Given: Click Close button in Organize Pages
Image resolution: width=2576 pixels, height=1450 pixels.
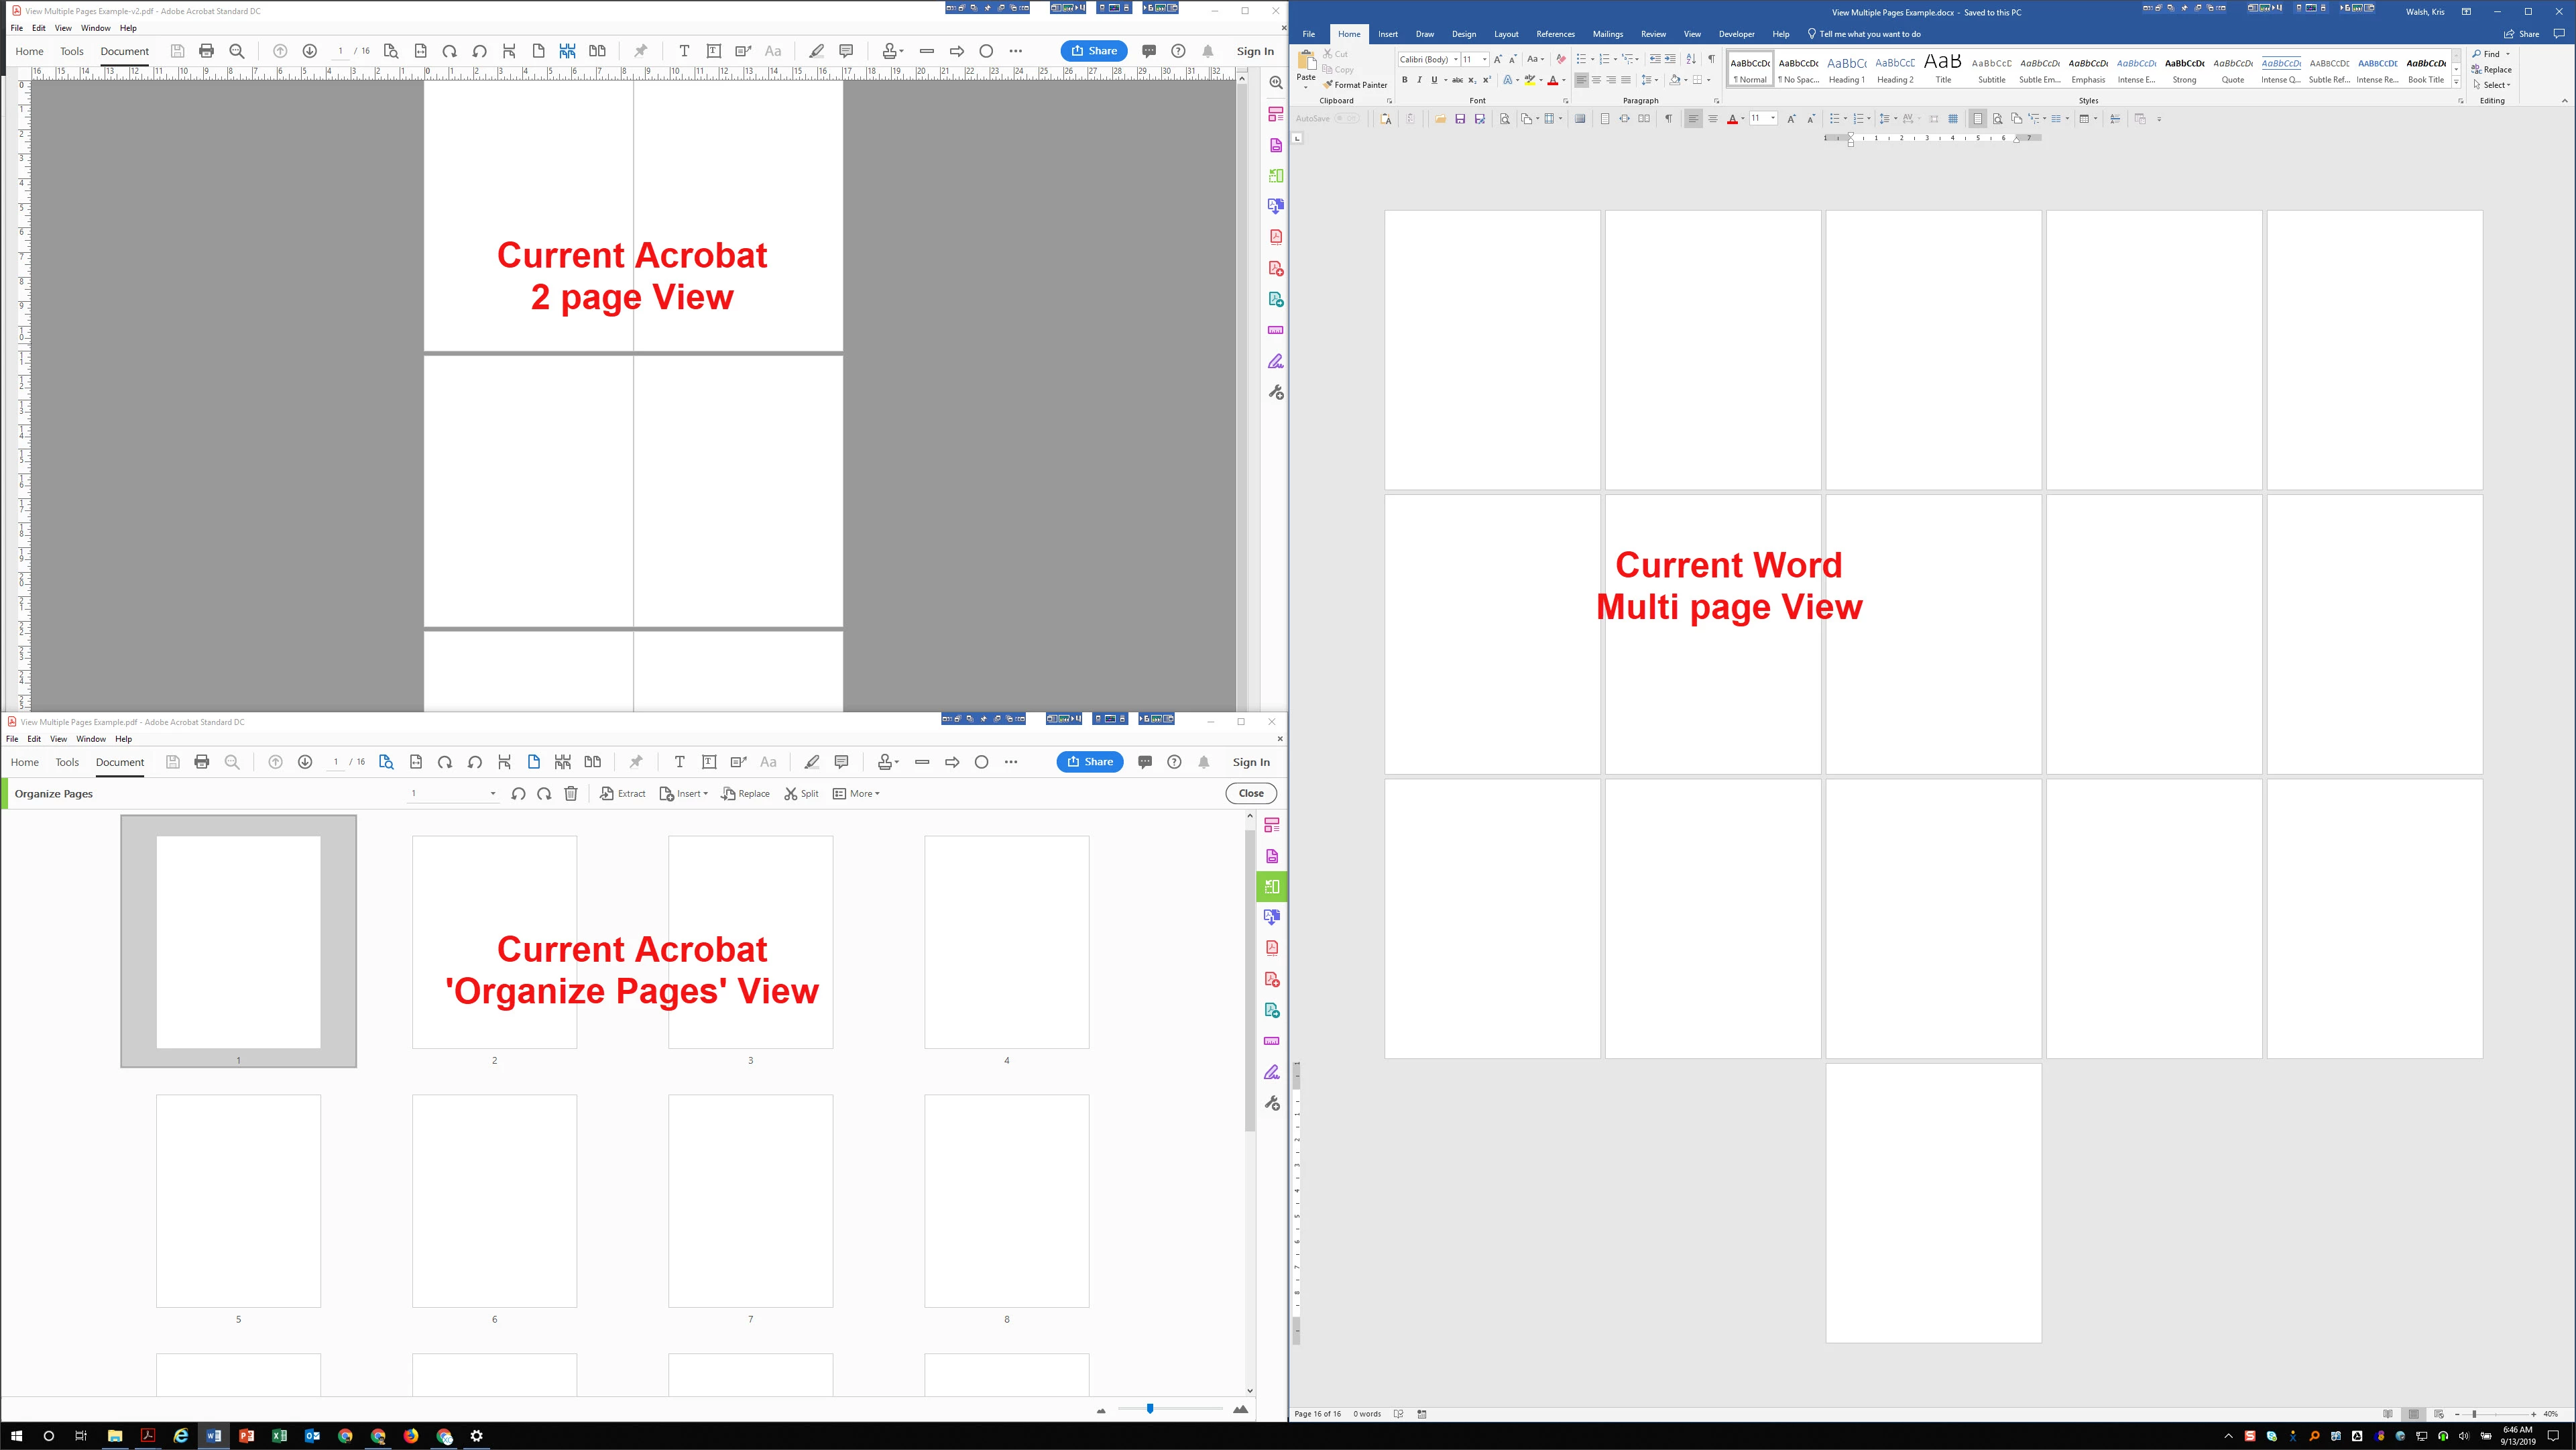Looking at the screenshot, I should (1250, 794).
